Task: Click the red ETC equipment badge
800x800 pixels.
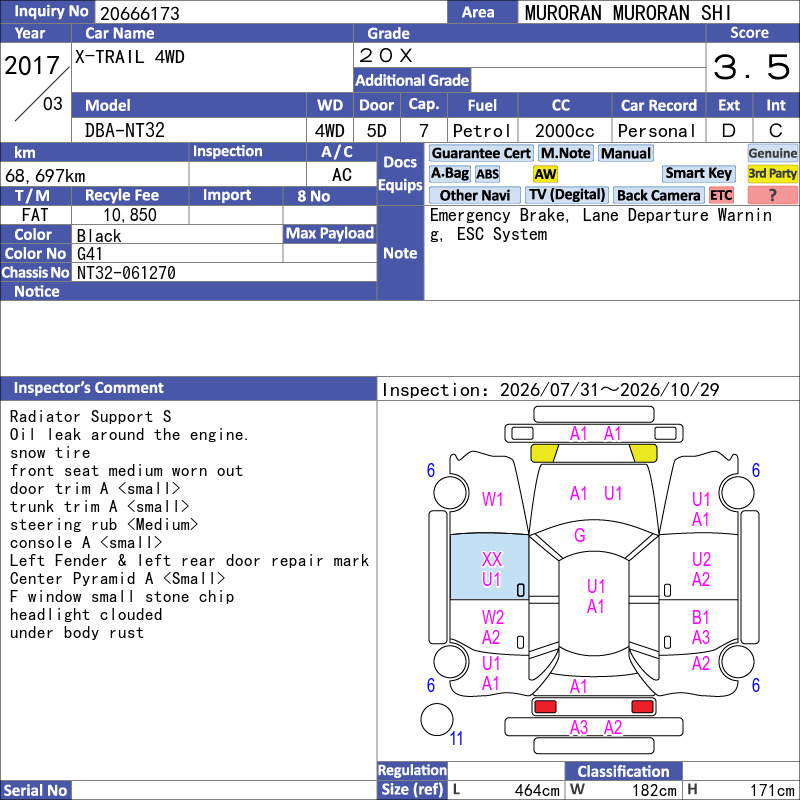Action: pyautogui.click(x=721, y=195)
